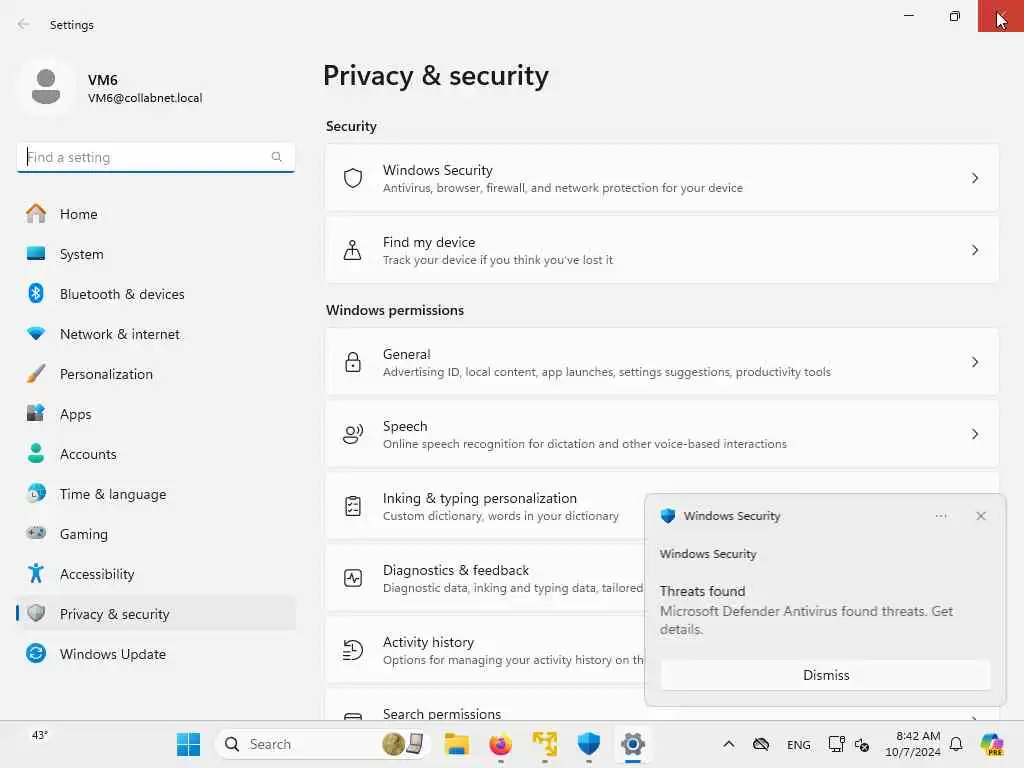Click the back arrow in Settings

24,24
